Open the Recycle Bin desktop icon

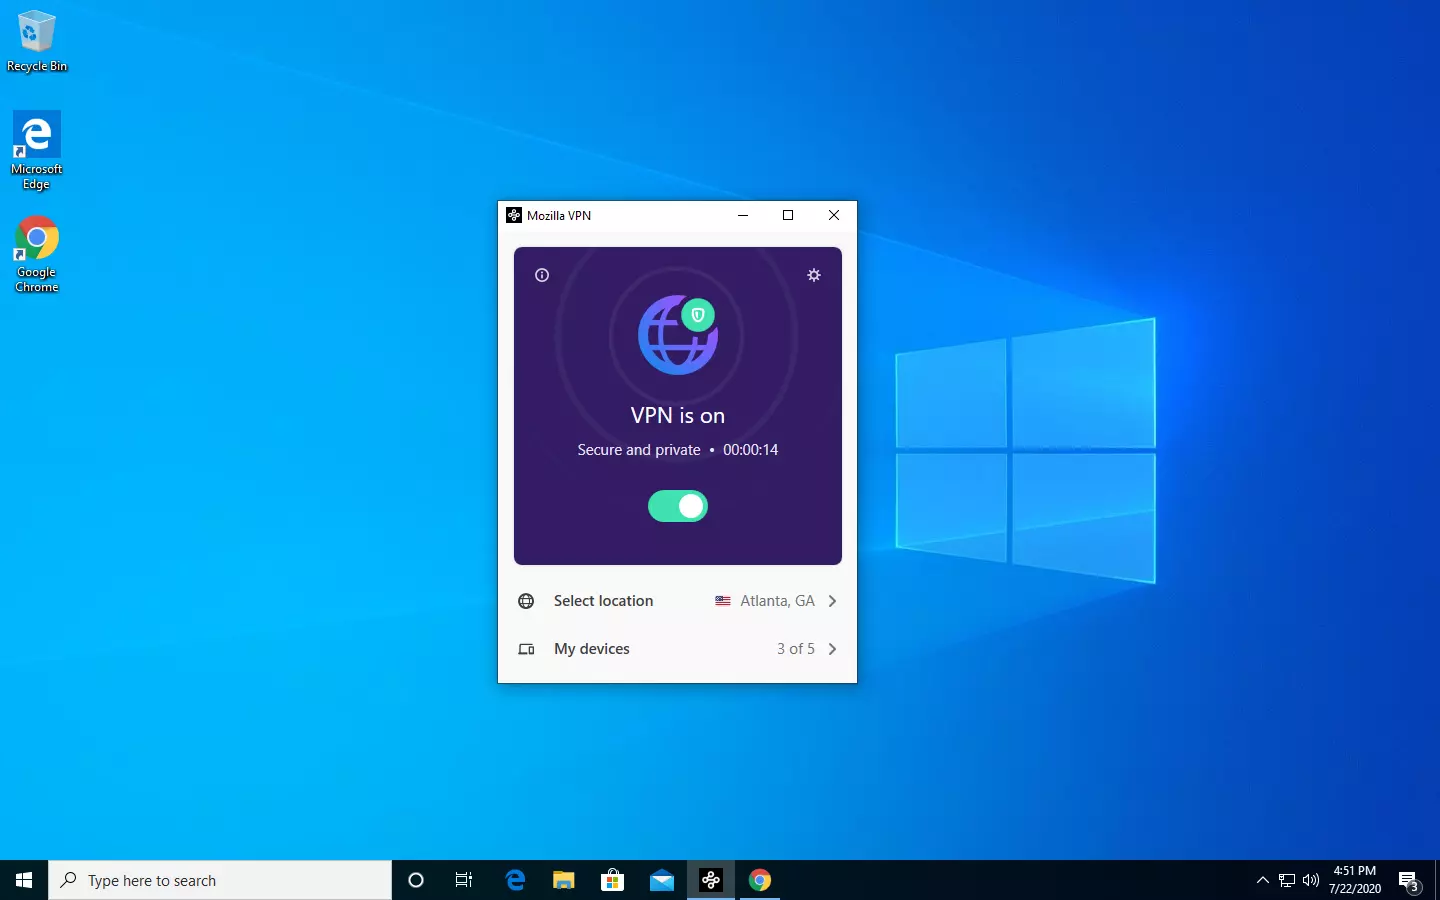click(x=37, y=41)
